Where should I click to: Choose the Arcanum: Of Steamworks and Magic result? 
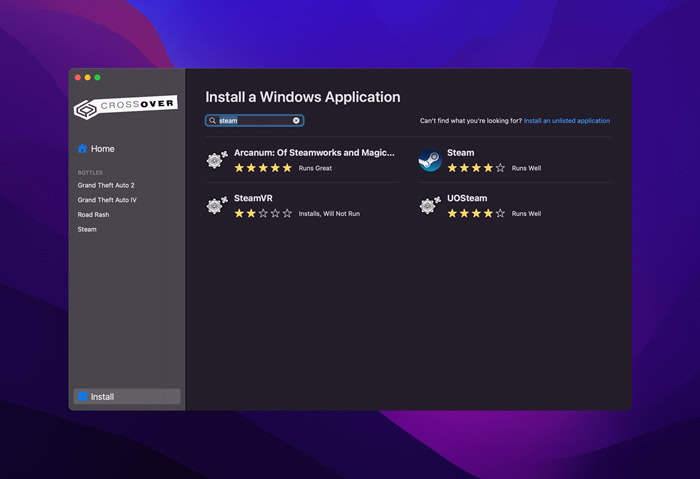314,153
